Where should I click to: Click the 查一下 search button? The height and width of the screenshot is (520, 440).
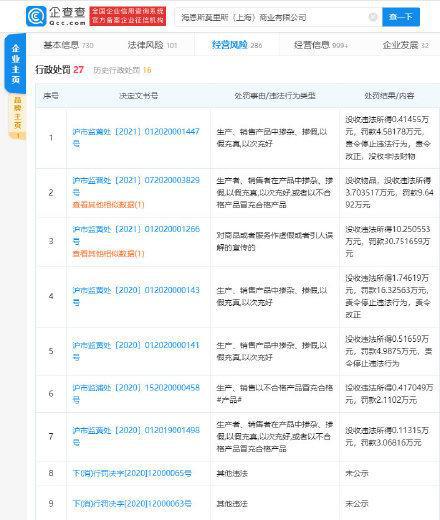(401, 17)
